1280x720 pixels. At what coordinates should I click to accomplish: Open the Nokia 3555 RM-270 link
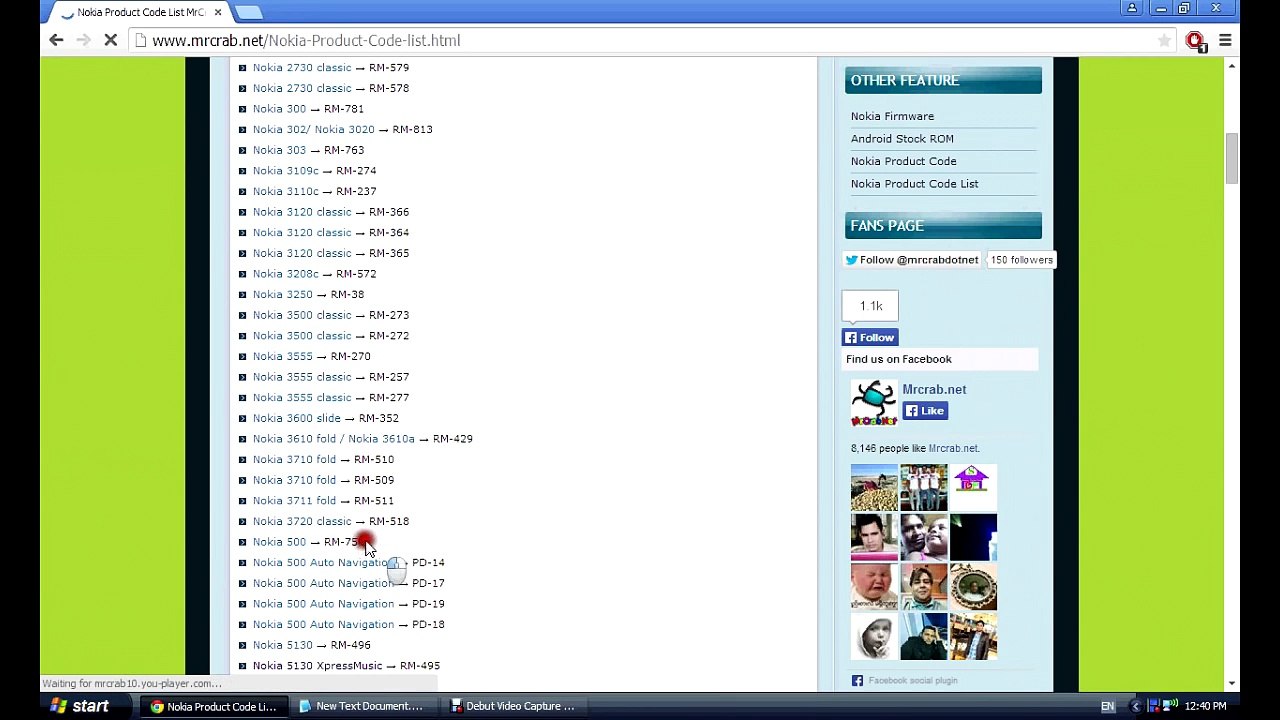282,356
